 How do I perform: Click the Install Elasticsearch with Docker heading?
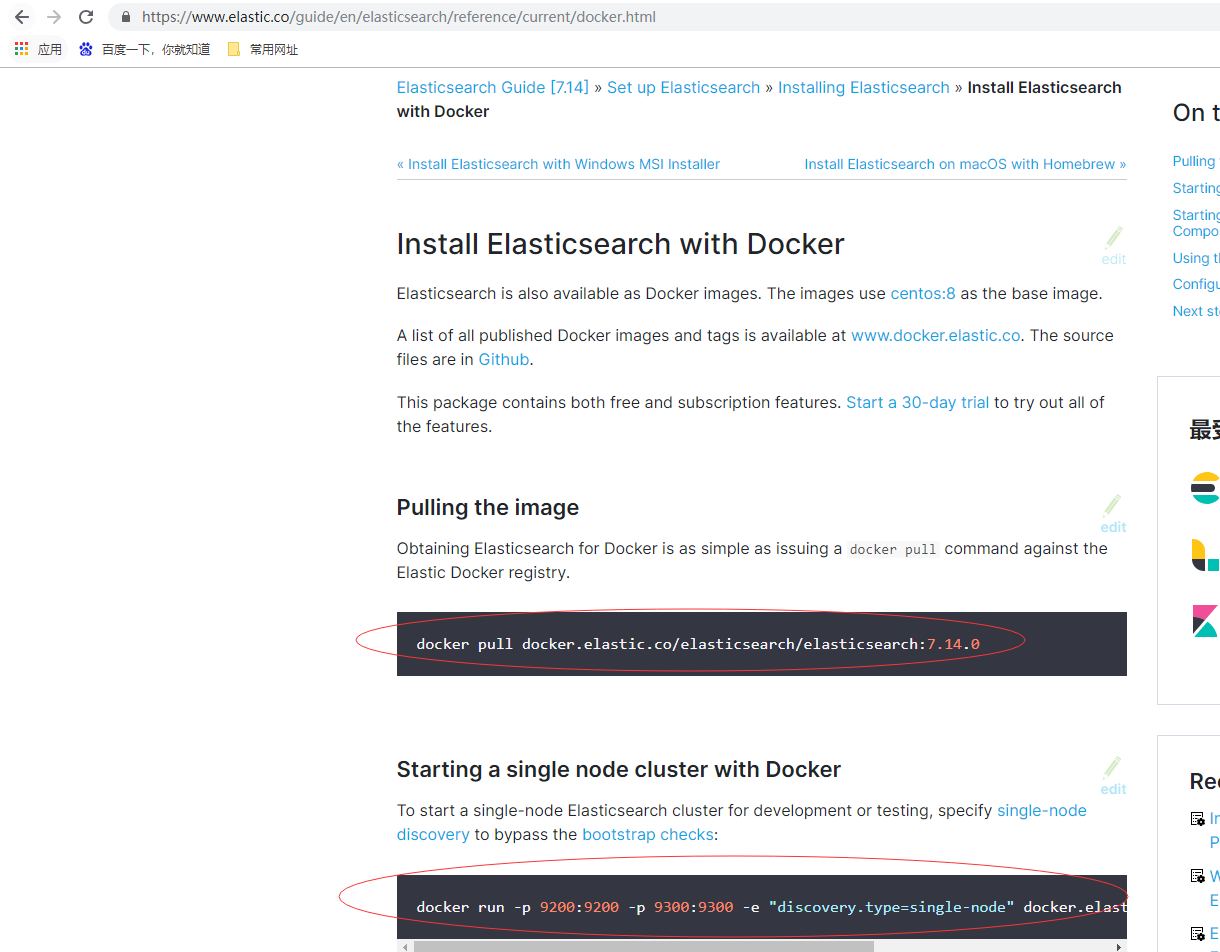(620, 244)
